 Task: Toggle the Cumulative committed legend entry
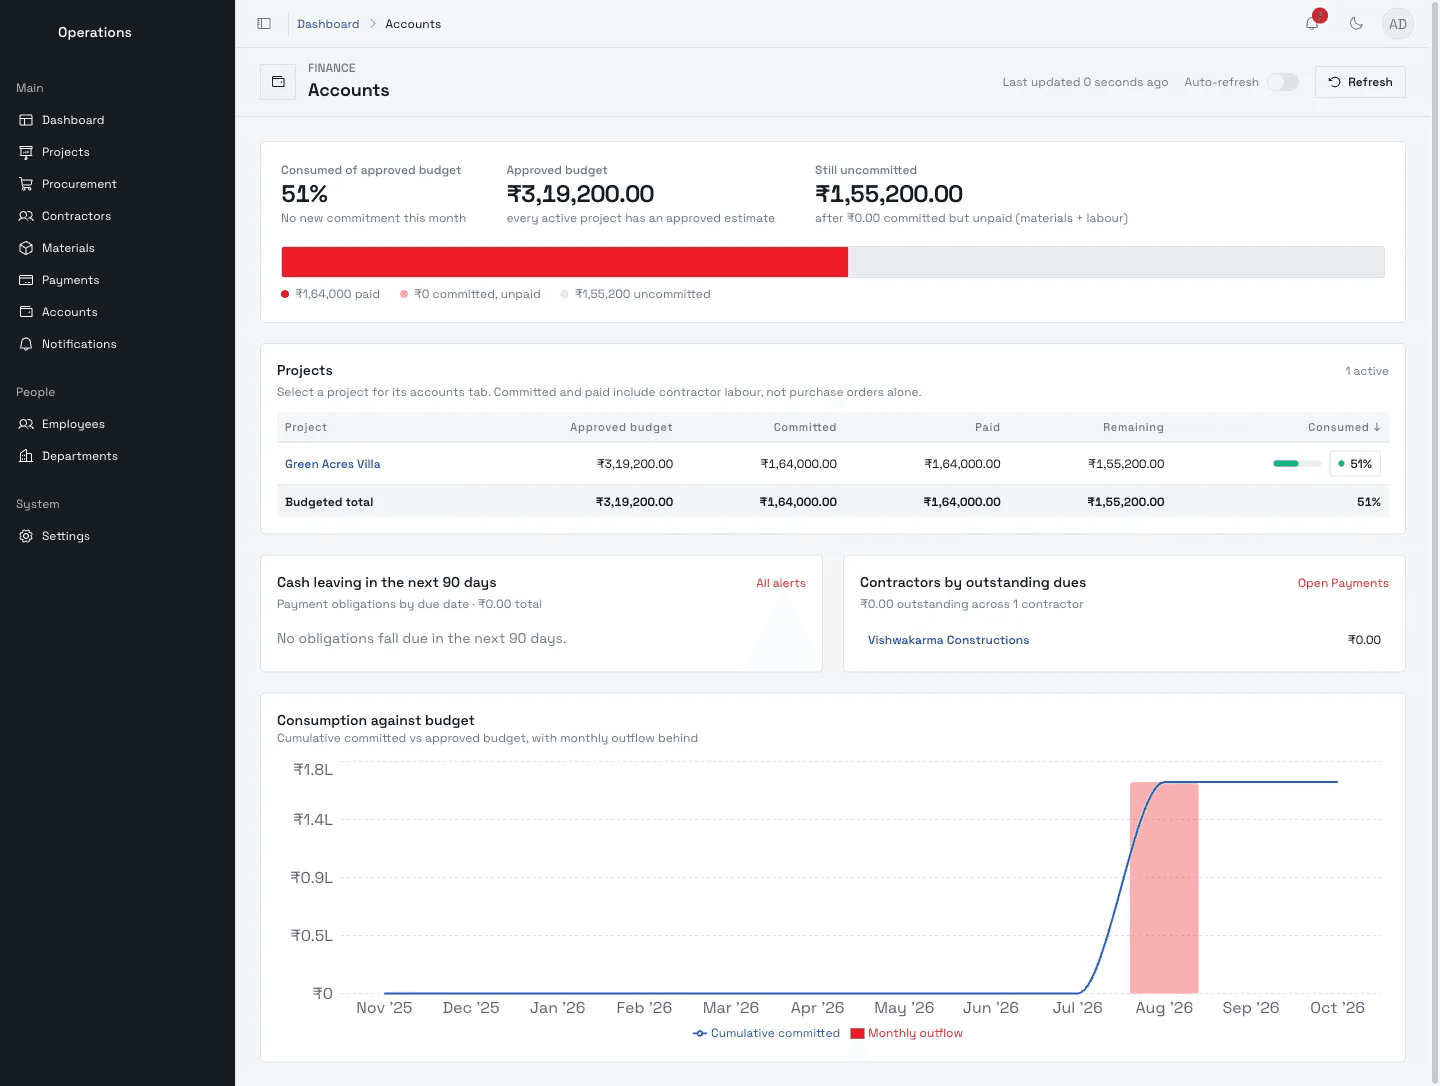[x=766, y=1034]
